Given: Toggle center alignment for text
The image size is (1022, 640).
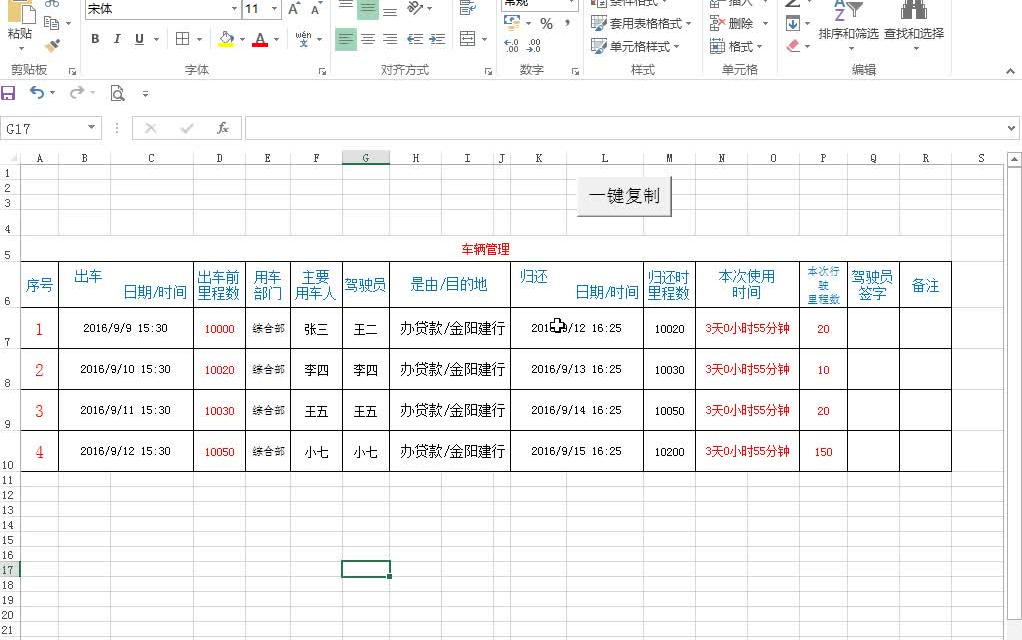Looking at the screenshot, I should (367, 40).
